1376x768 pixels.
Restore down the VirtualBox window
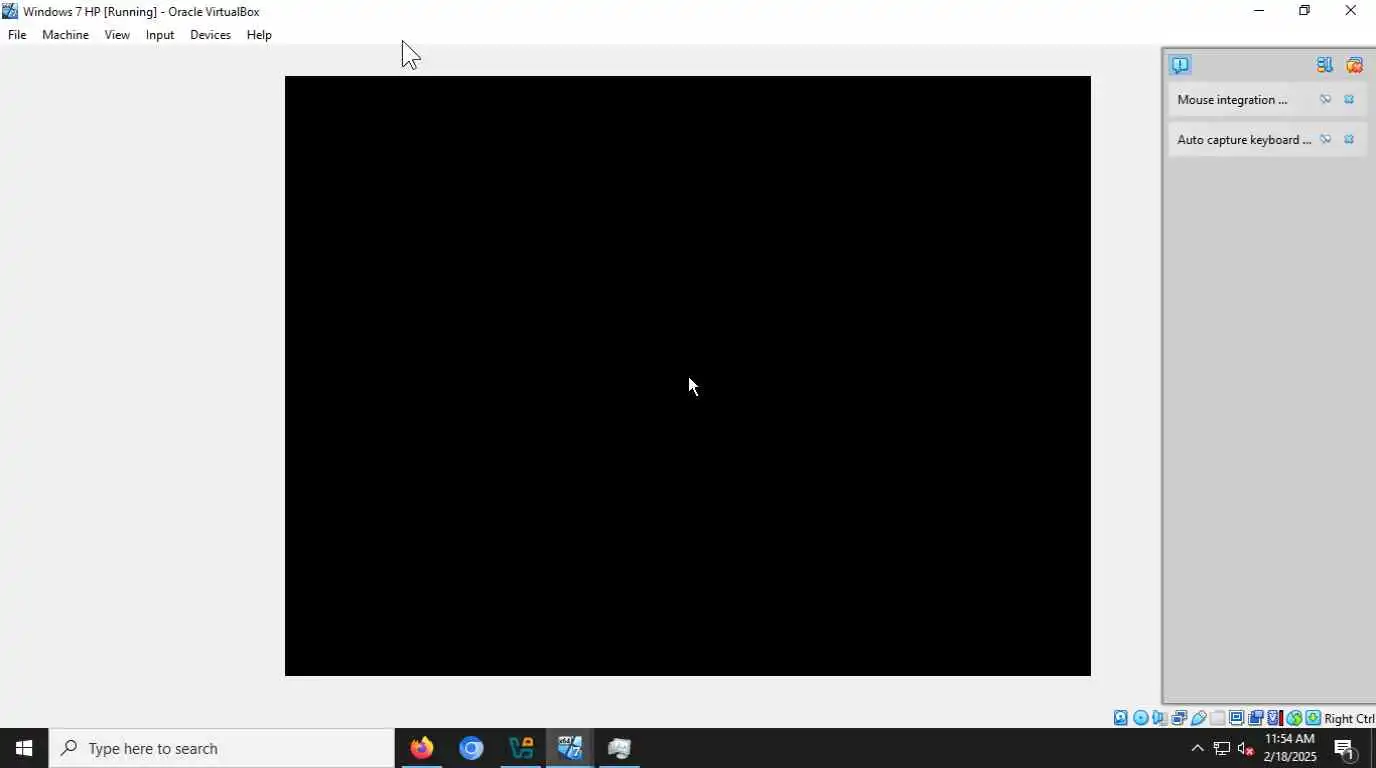tap(1304, 11)
